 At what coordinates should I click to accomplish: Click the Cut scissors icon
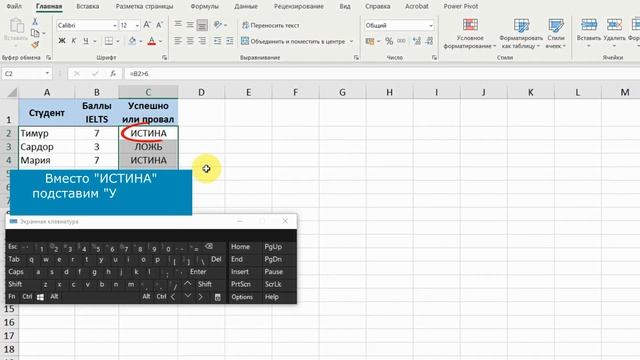(x=35, y=22)
